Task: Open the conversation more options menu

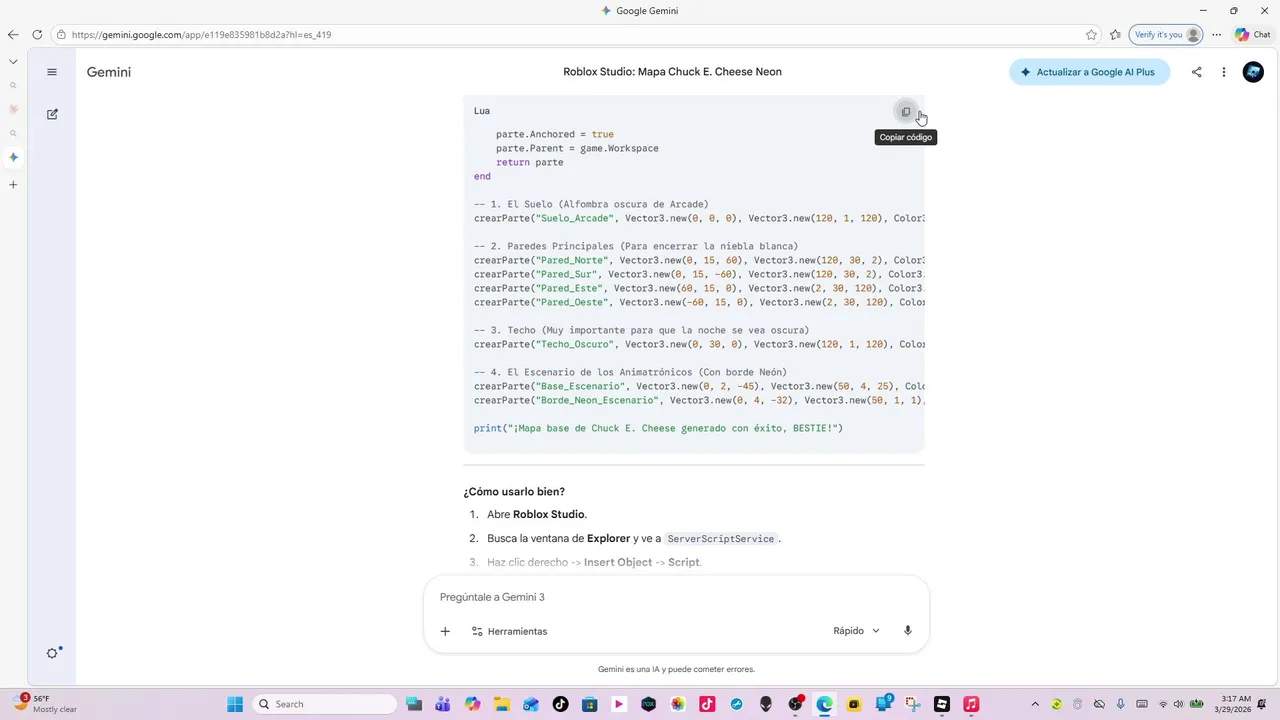Action: (1223, 72)
